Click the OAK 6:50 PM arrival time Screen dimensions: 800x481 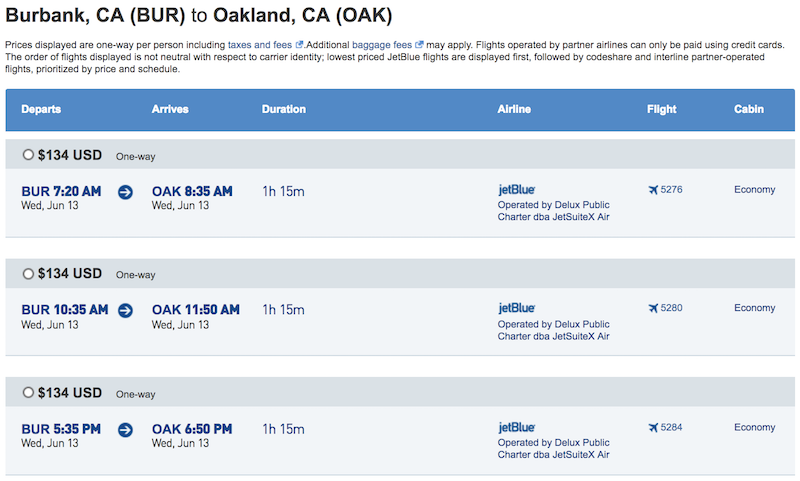192,429
